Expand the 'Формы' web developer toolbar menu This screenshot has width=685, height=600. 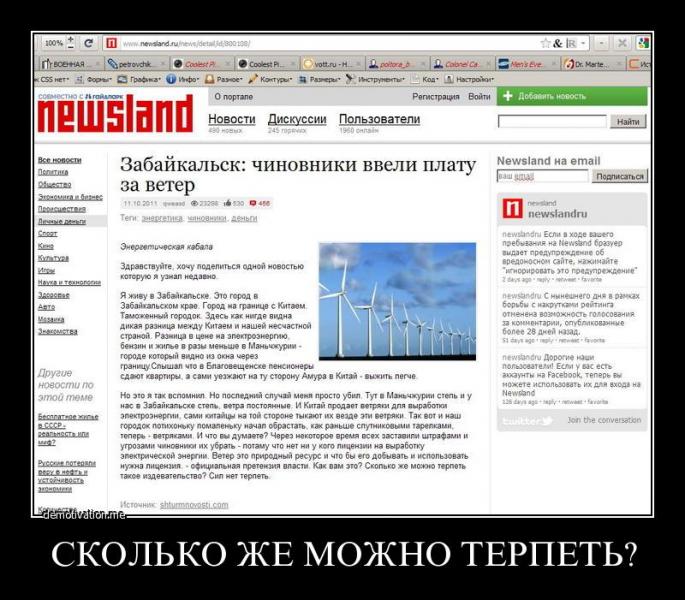tap(98, 78)
